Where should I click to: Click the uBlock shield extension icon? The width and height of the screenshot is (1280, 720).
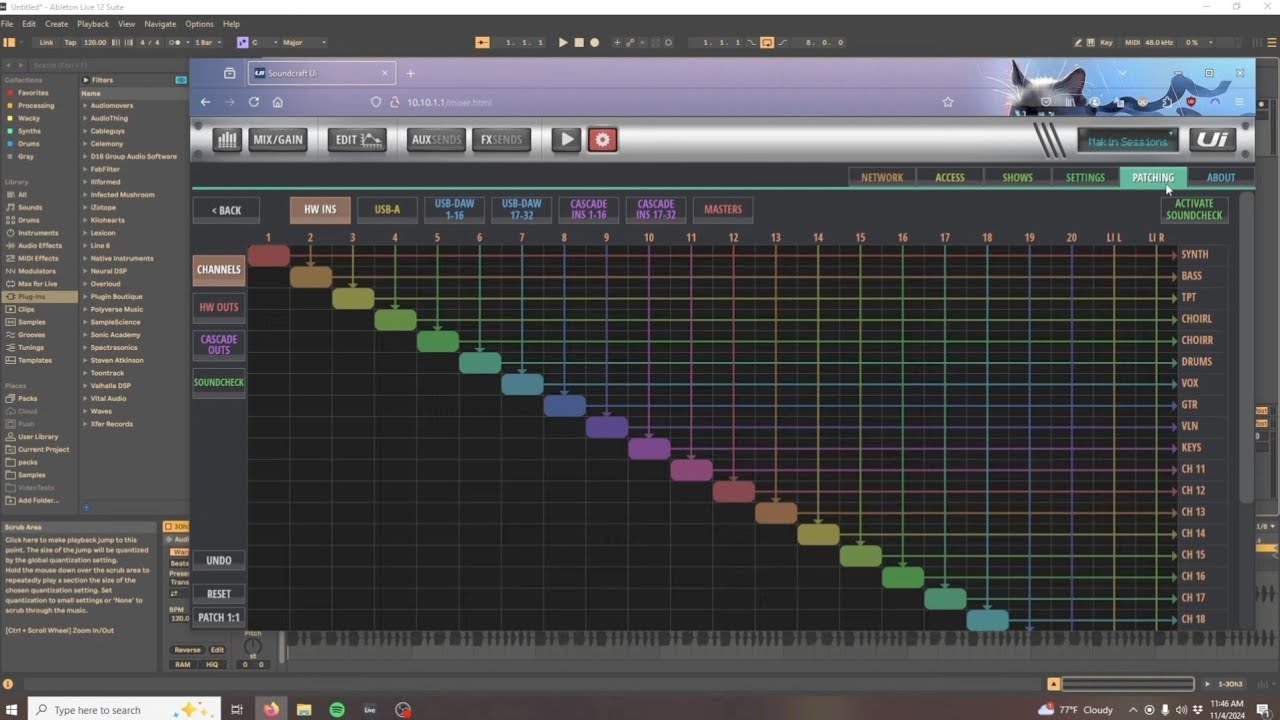1191,102
